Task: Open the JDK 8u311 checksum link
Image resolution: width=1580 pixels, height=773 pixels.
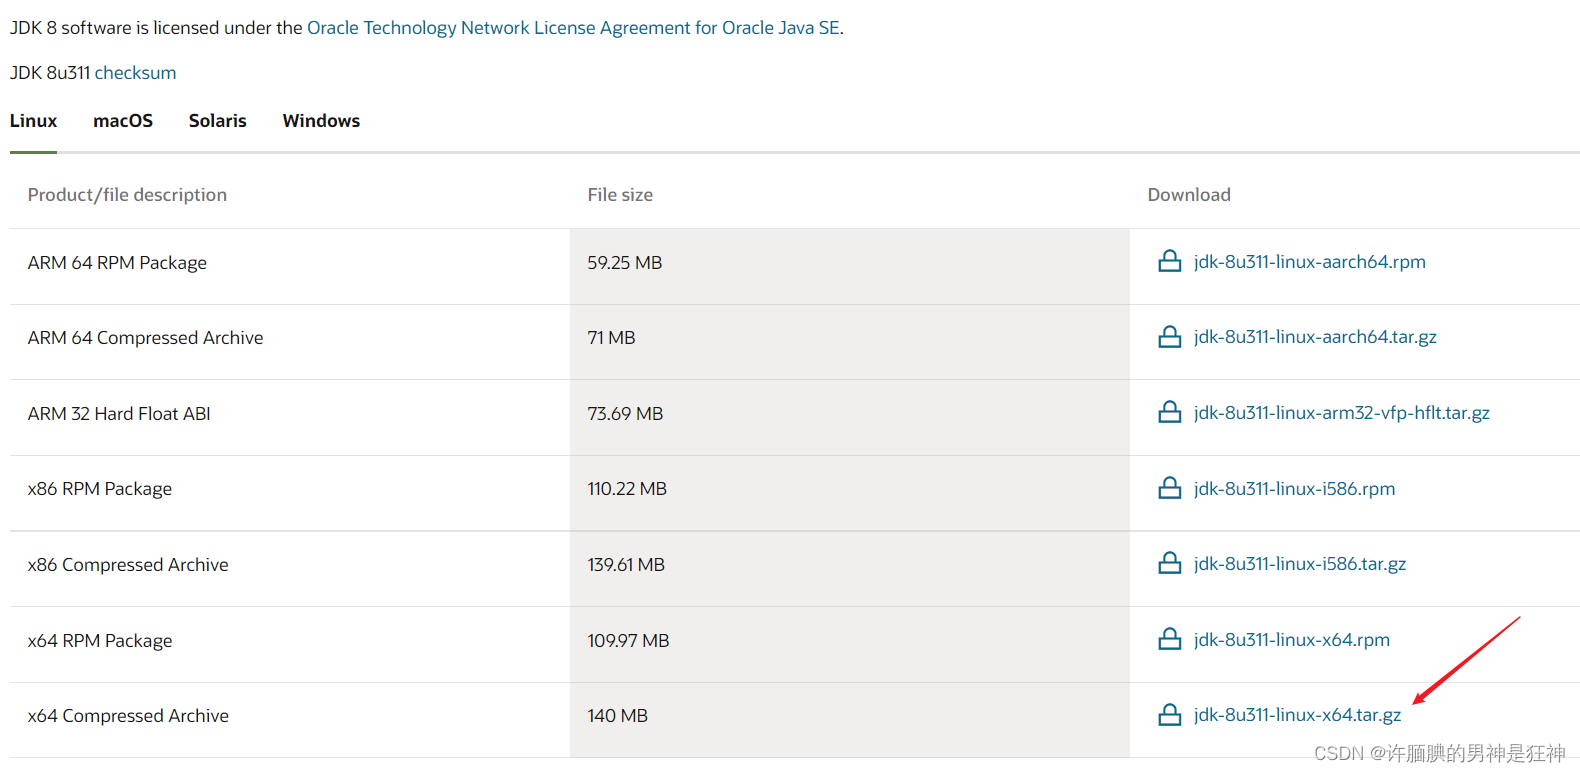Action: (x=135, y=73)
